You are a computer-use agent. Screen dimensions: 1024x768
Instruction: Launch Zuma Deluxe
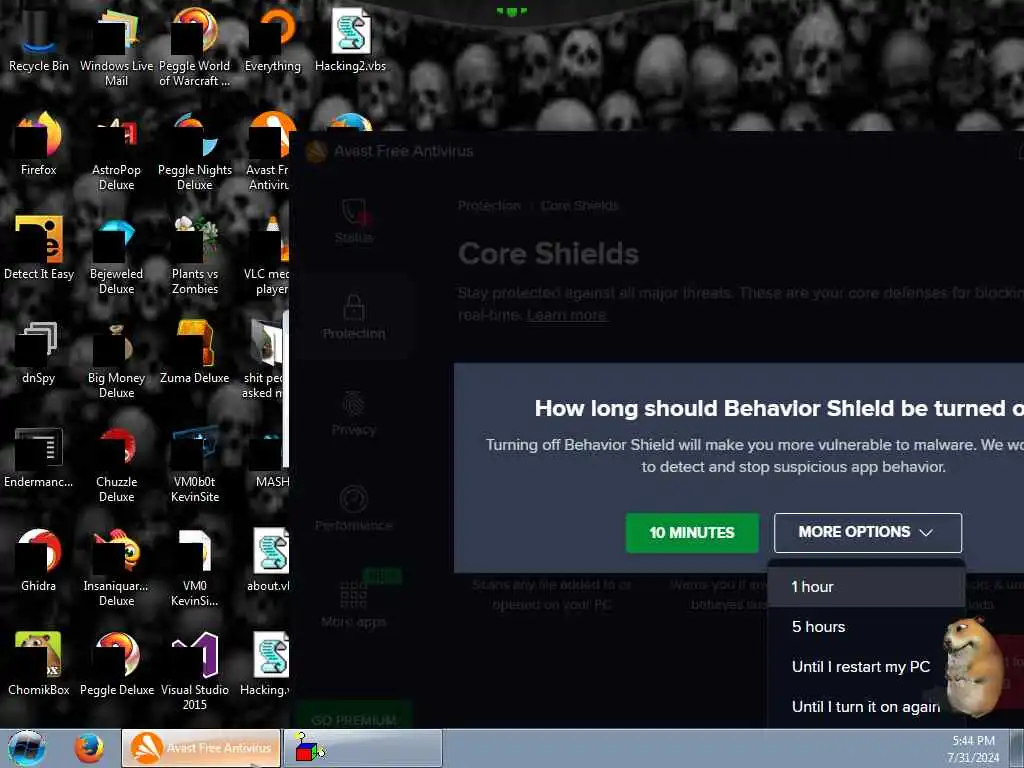195,351
